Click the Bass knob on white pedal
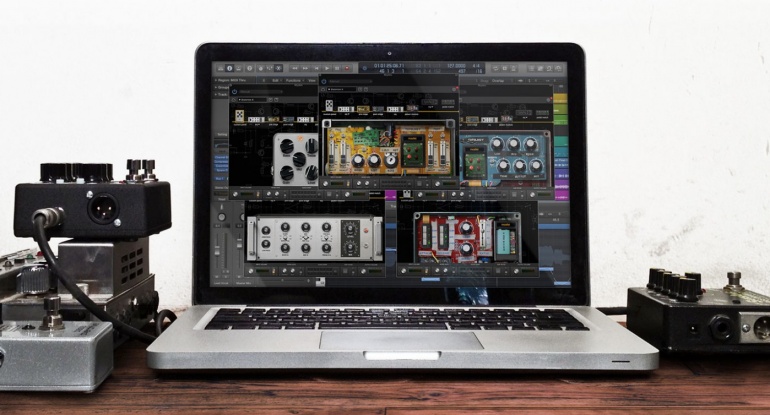Viewport: 770px width, 415px height. [x=287, y=146]
